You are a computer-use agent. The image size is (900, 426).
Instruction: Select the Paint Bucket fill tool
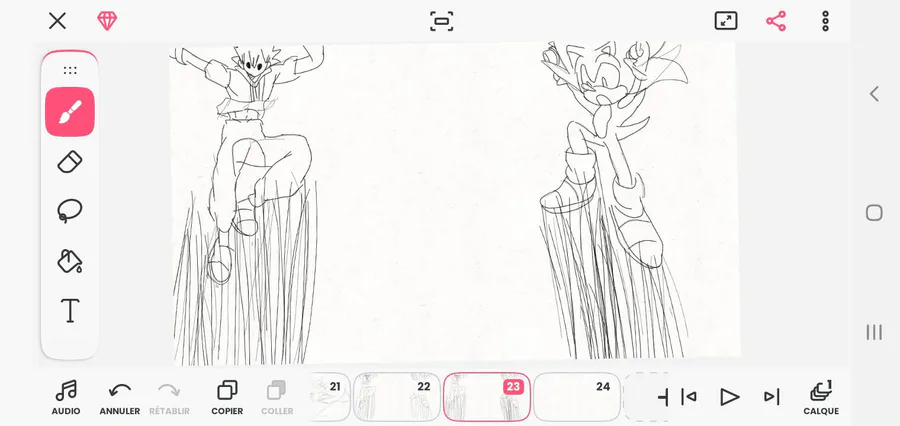[x=70, y=261]
